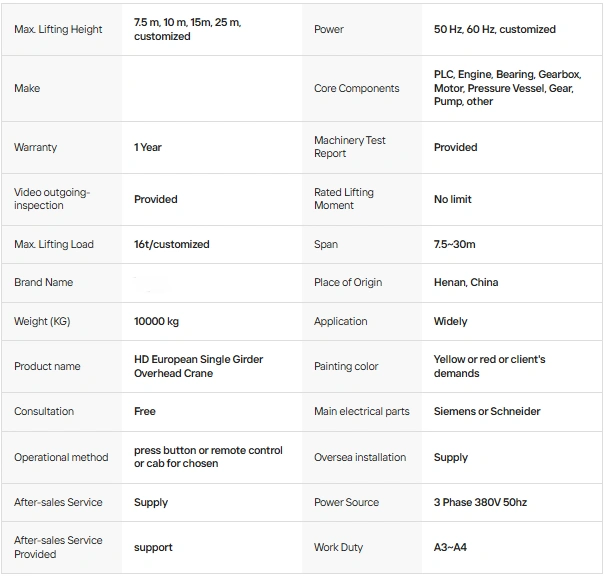Select the After-sales Service Provided label

(58, 547)
